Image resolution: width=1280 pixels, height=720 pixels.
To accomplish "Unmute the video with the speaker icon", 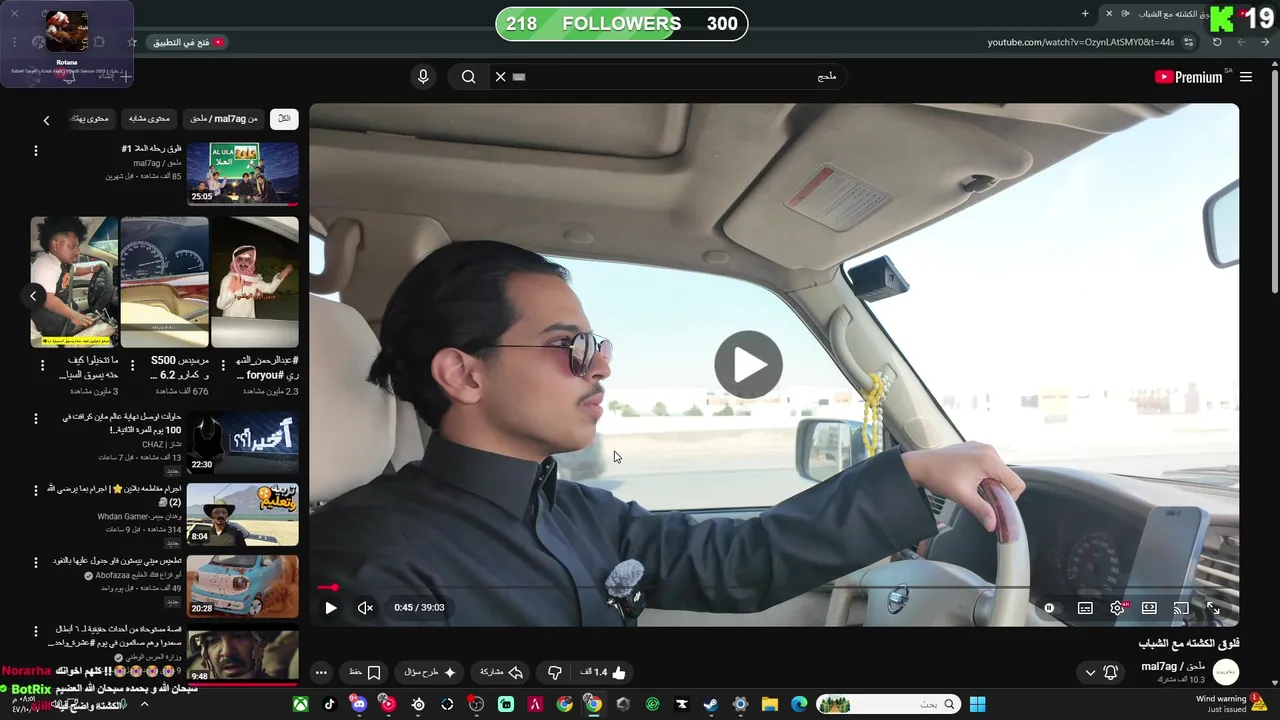I will pyautogui.click(x=366, y=607).
